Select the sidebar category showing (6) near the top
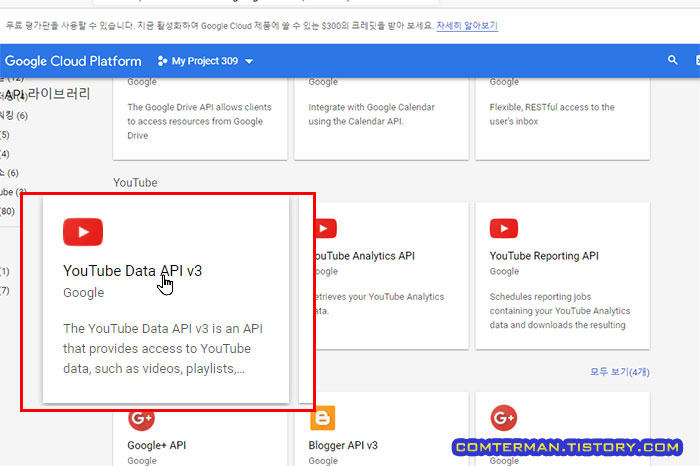 coord(14,116)
